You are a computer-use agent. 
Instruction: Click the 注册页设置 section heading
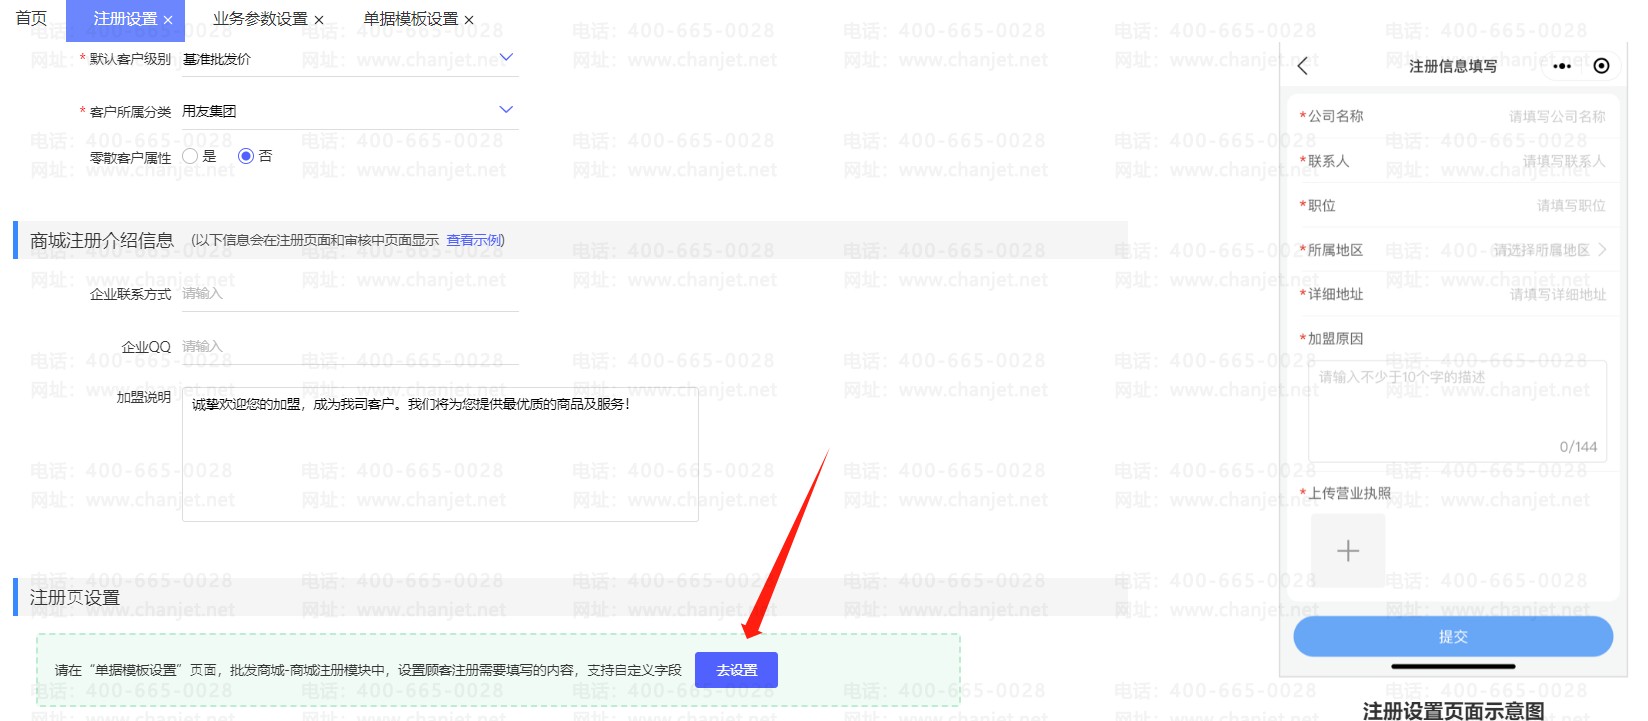(x=75, y=597)
